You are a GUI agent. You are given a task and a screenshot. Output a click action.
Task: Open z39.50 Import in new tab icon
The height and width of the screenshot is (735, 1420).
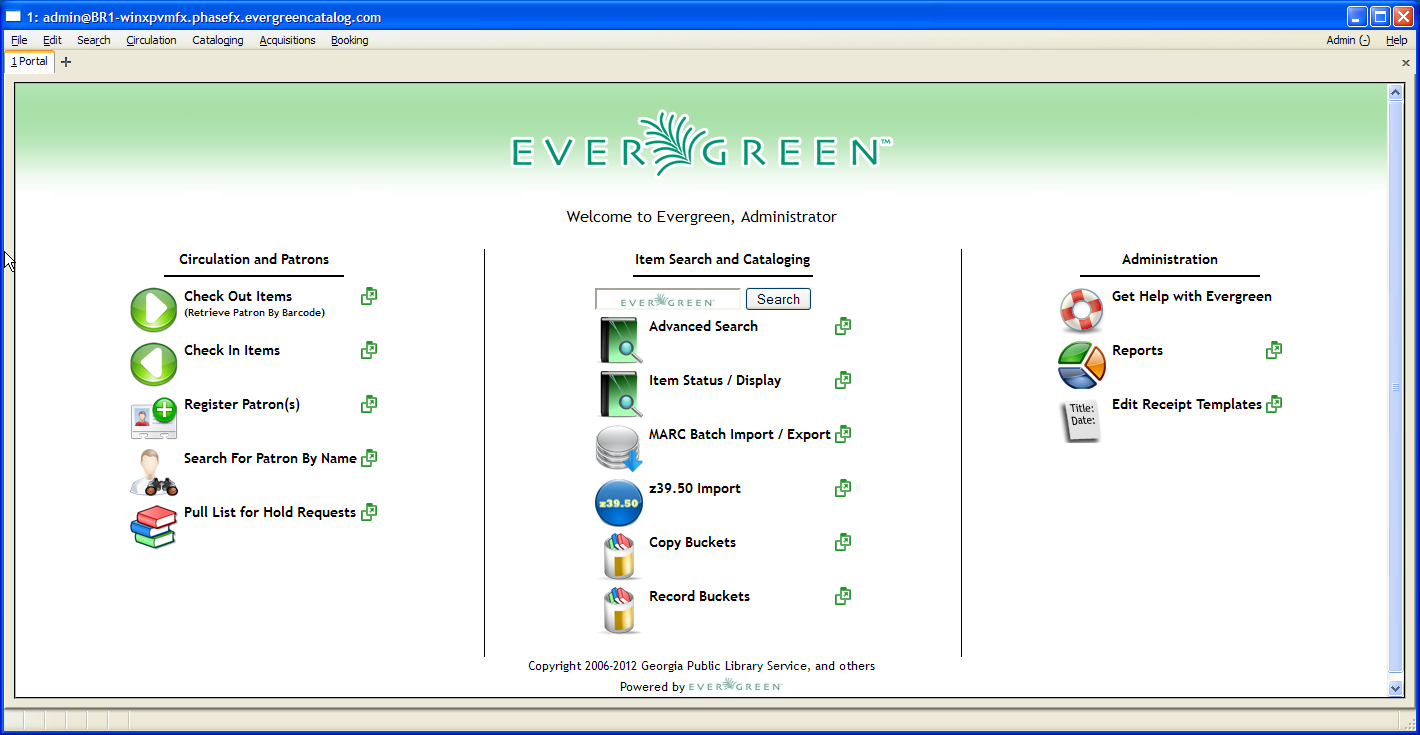click(843, 488)
